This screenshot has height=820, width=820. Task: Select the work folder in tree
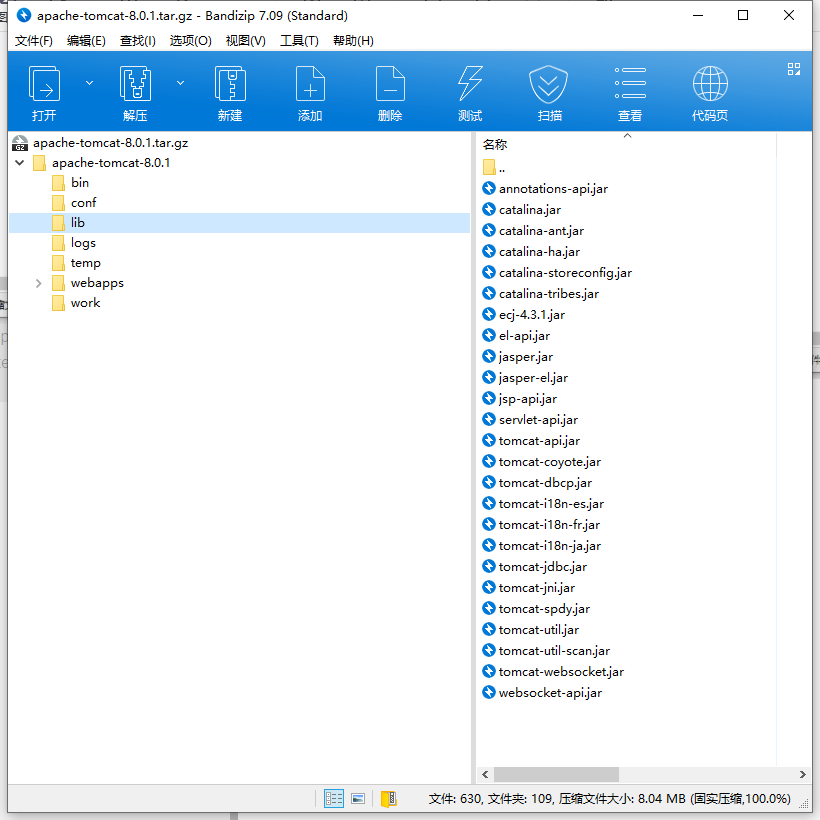85,303
